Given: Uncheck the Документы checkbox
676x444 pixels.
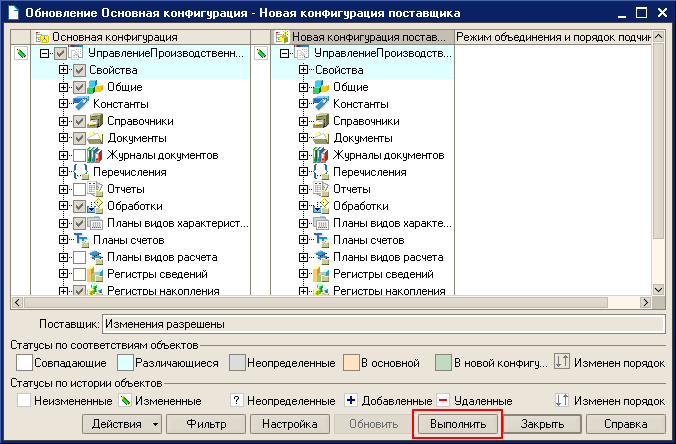Looking at the screenshot, I should tap(79, 138).
